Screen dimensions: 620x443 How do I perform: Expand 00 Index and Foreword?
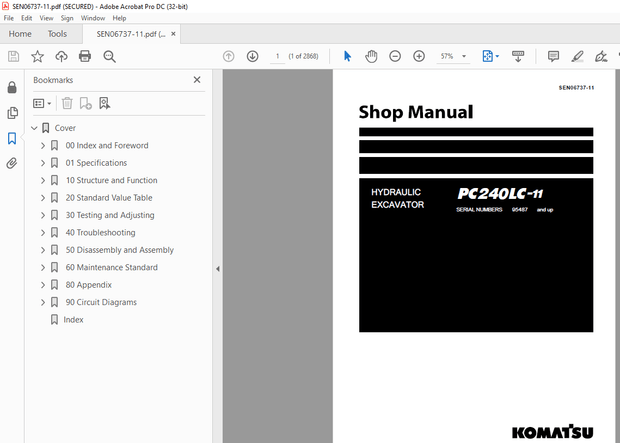point(43,146)
